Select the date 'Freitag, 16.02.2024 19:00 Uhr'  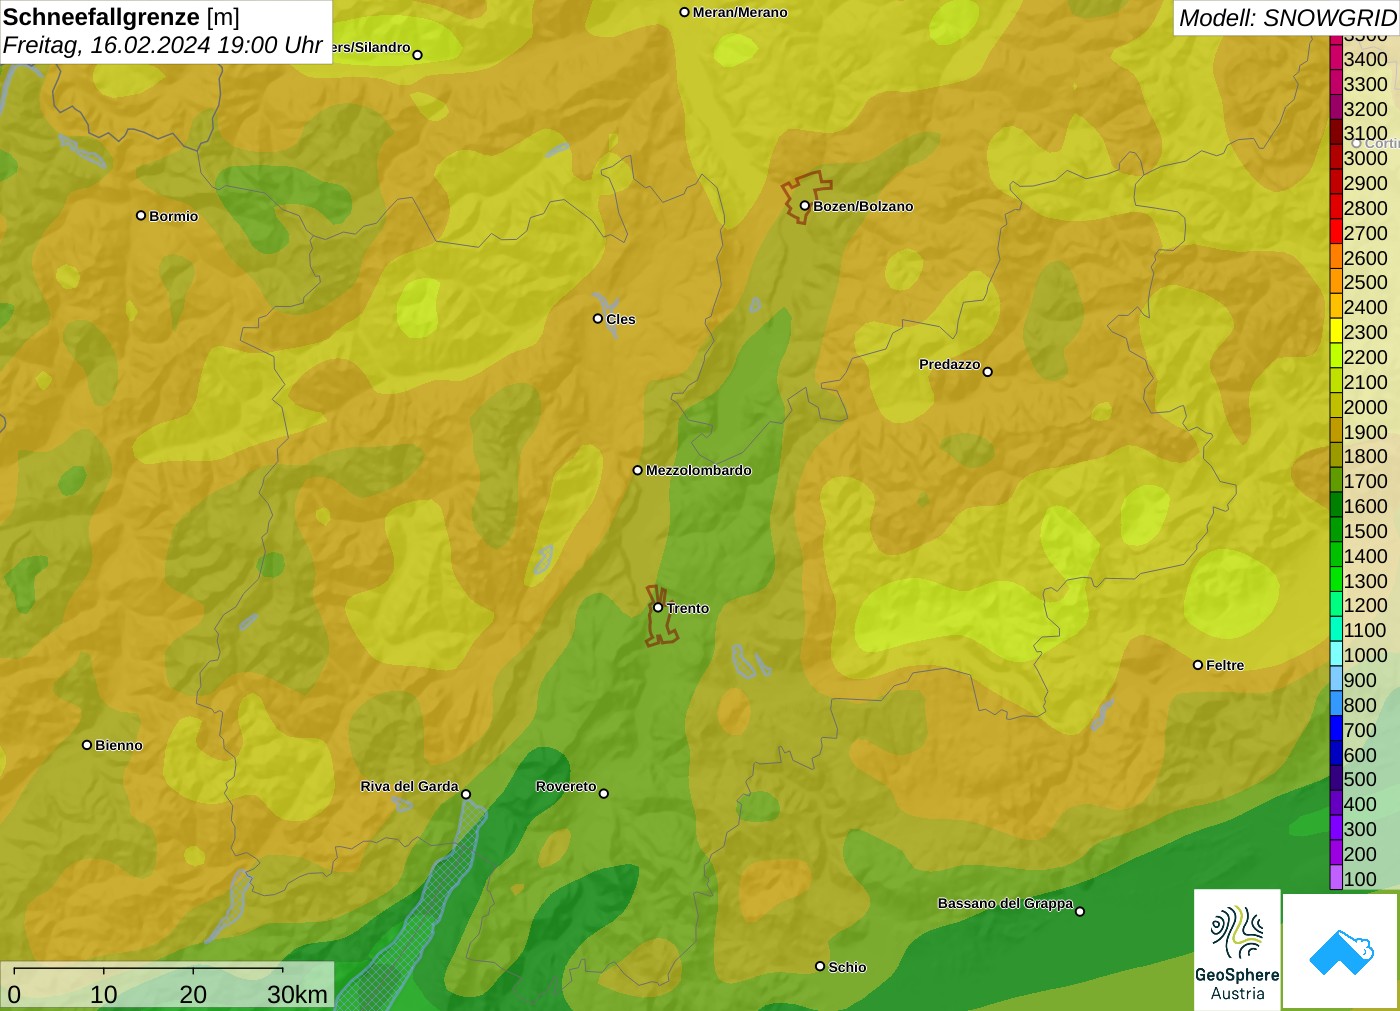[x=162, y=45]
